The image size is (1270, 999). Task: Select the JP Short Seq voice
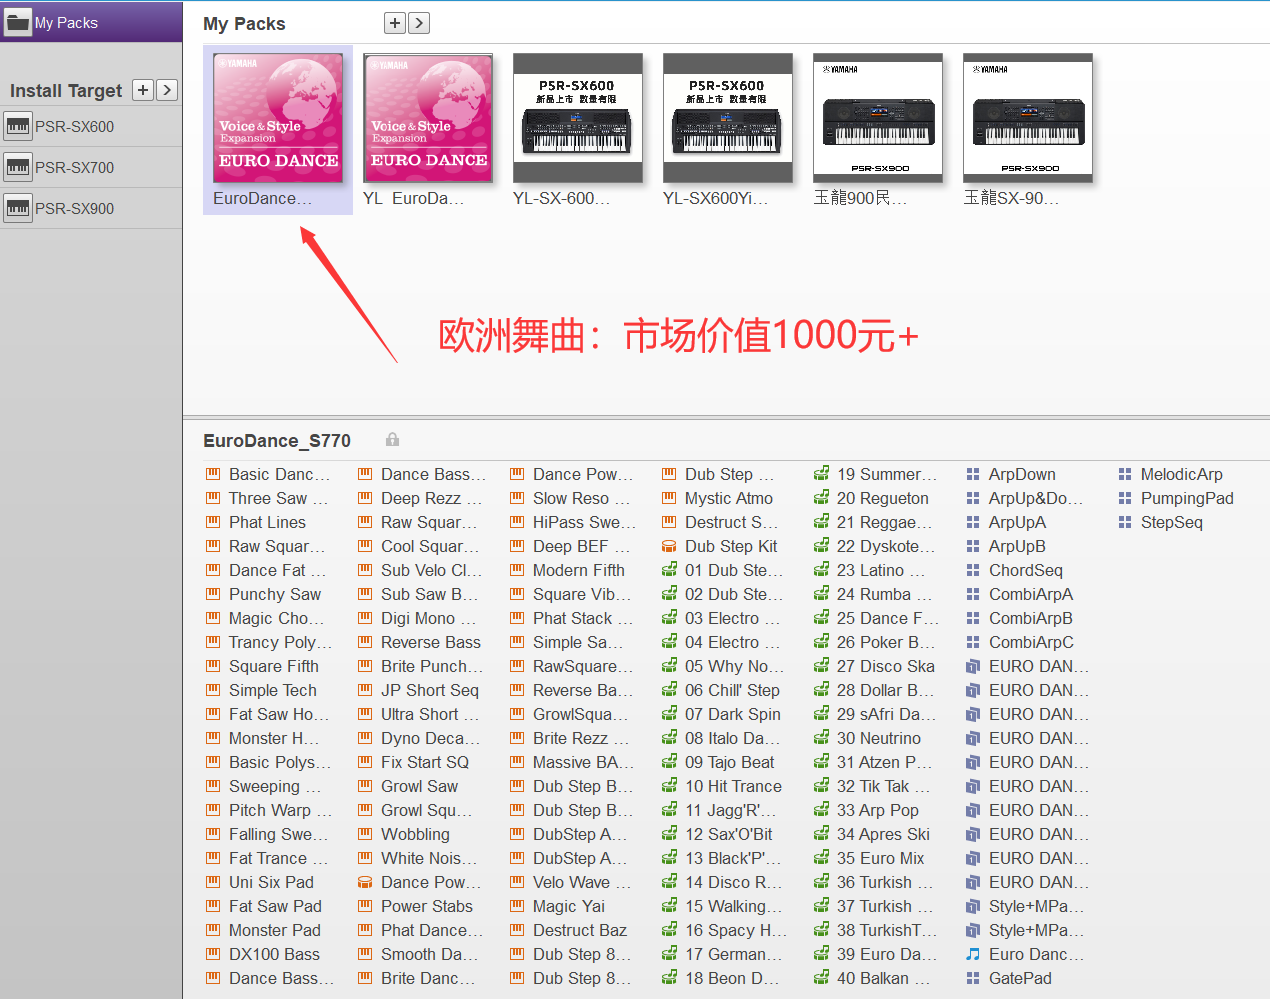[x=430, y=690]
